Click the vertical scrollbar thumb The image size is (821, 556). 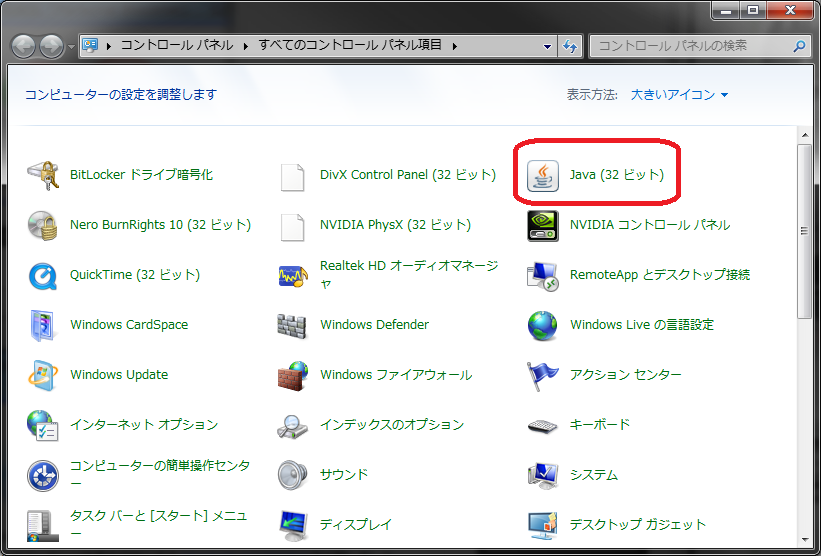pos(805,231)
